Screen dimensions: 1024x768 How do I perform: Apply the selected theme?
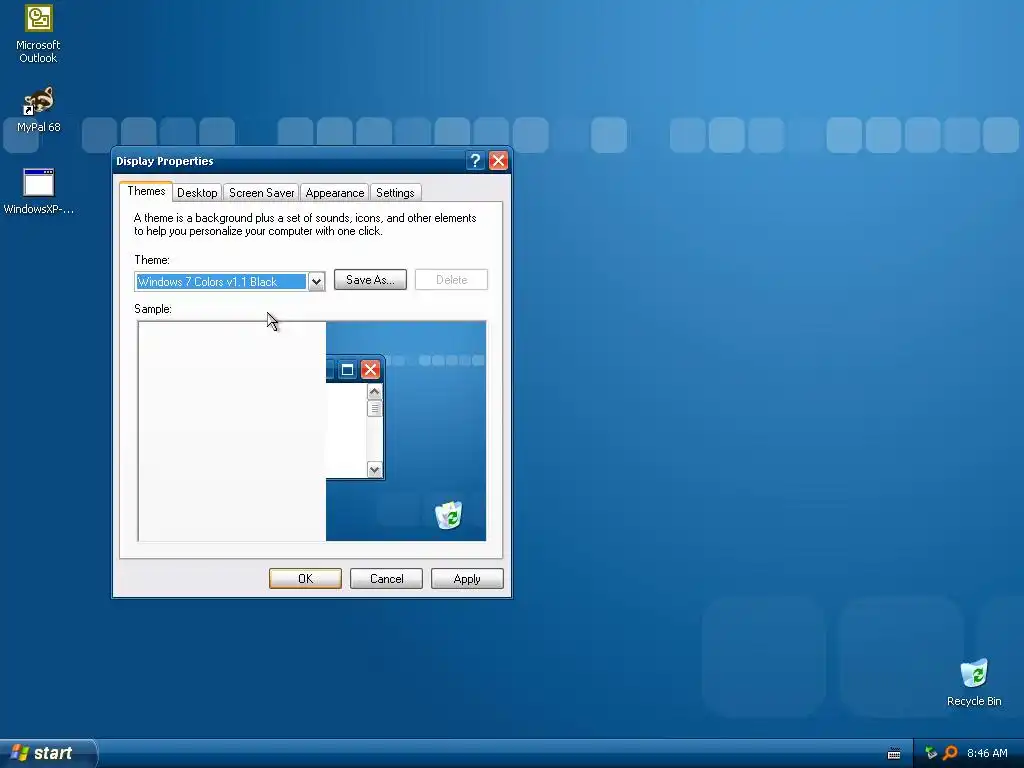click(x=467, y=579)
